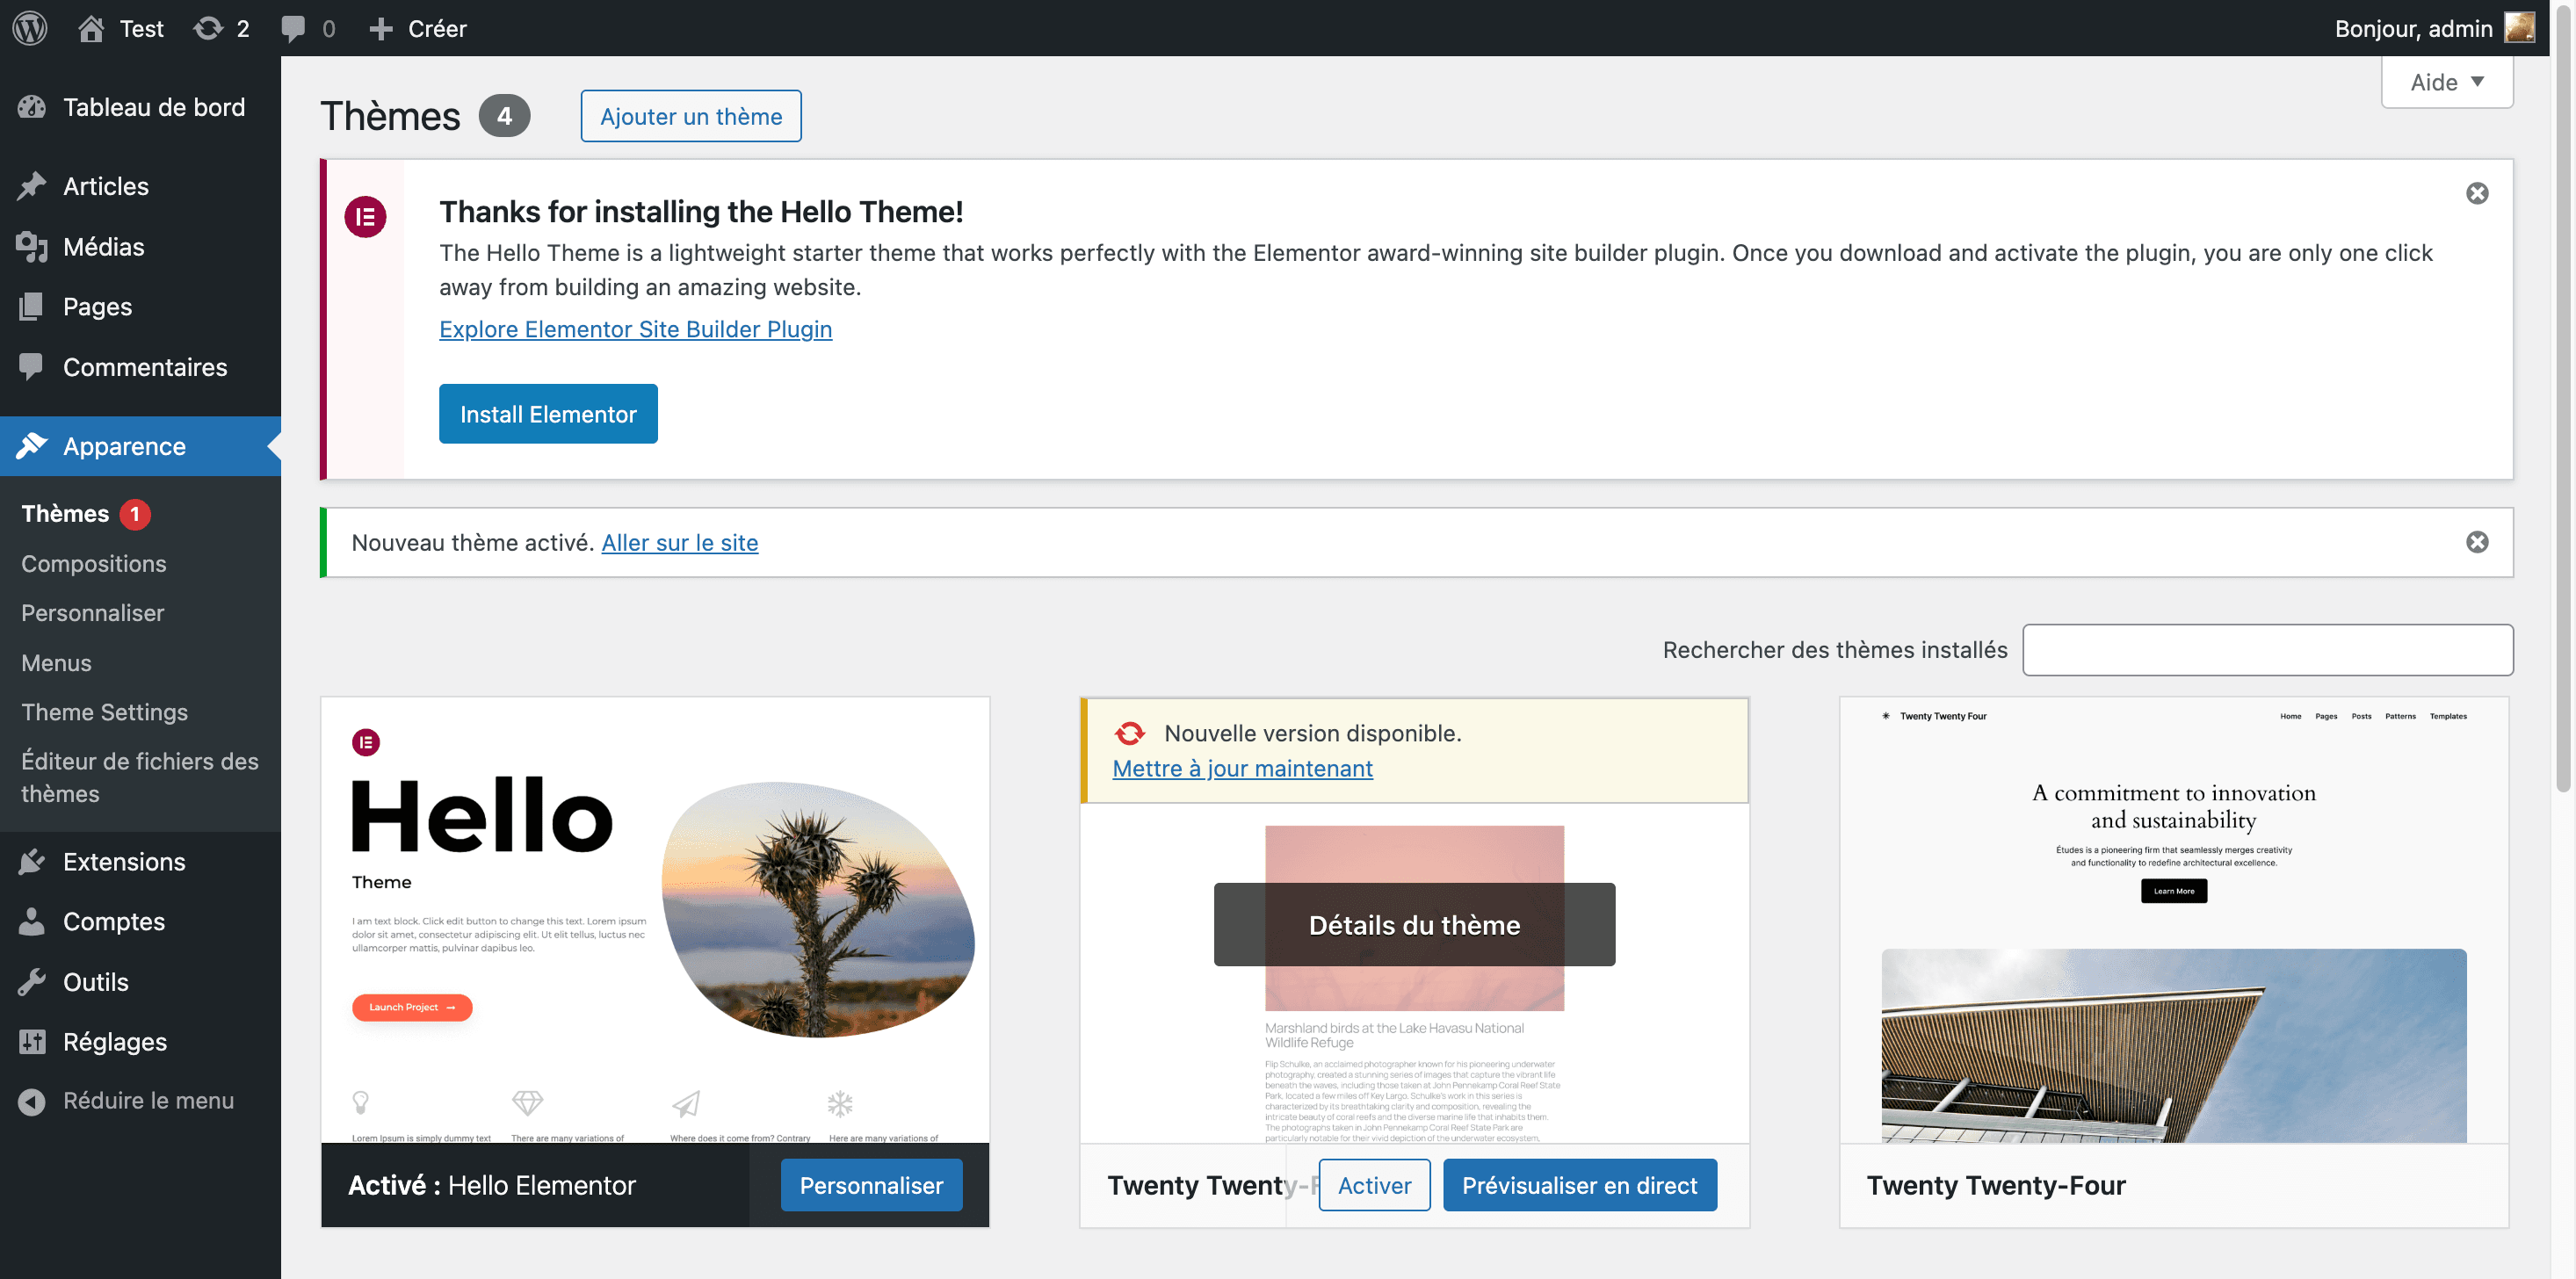Click the Articles pin icon
This screenshot has width=2576, height=1279.
coord(32,186)
